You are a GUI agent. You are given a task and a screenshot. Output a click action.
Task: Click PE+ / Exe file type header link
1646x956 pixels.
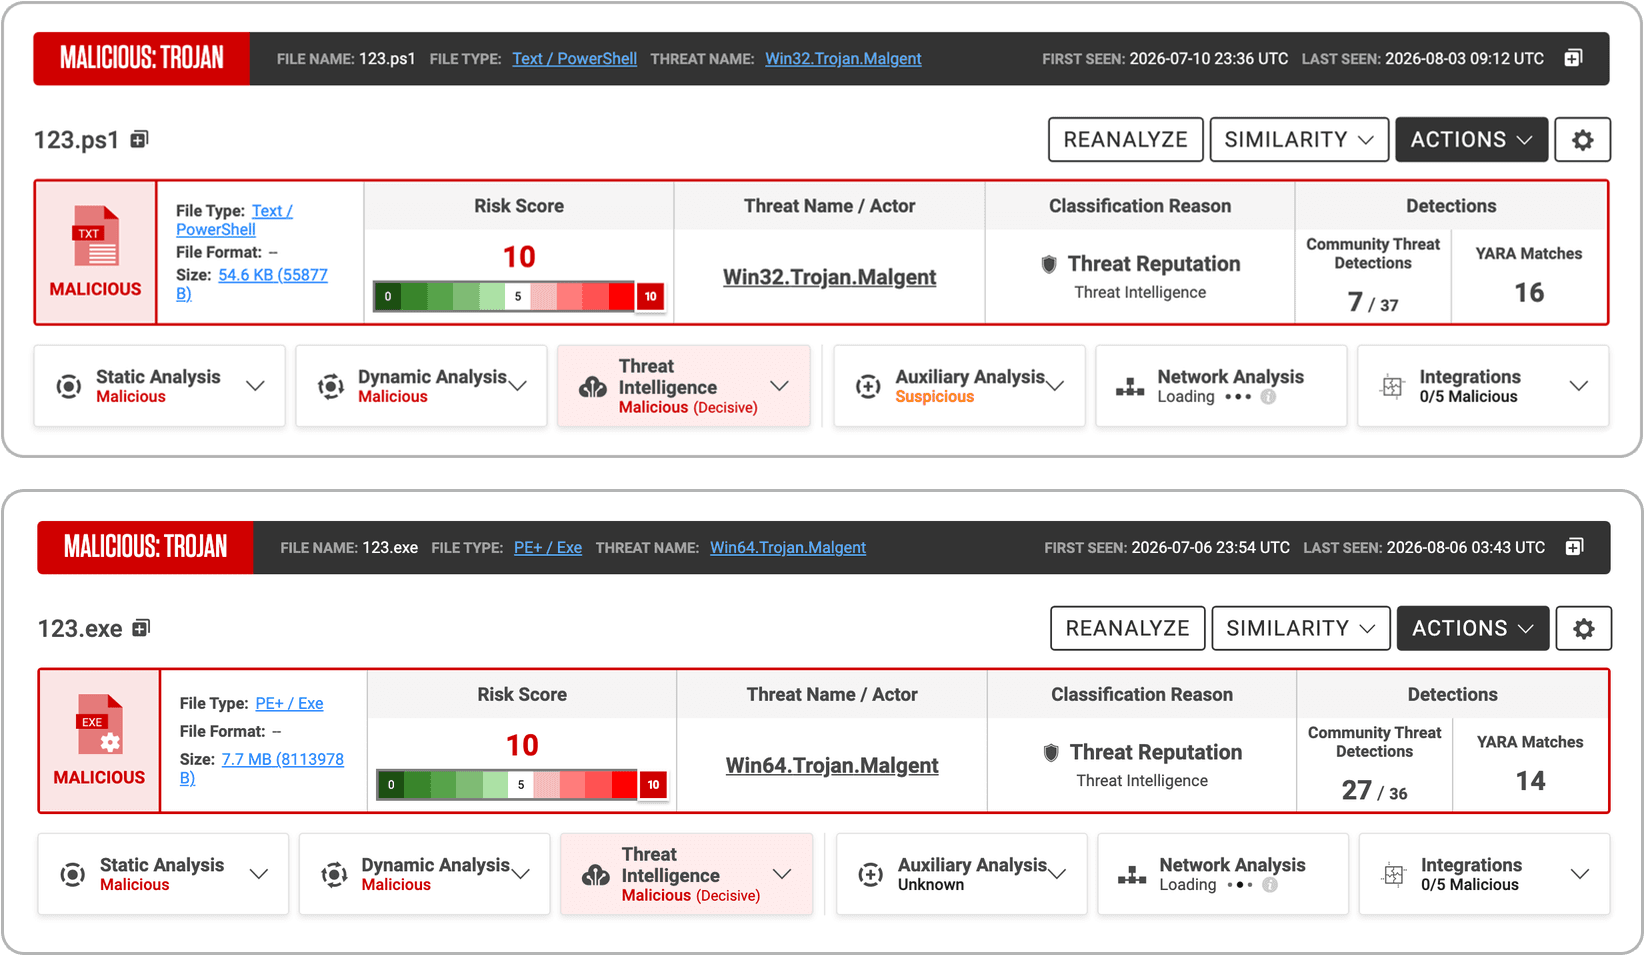click(x=548, y=548)
